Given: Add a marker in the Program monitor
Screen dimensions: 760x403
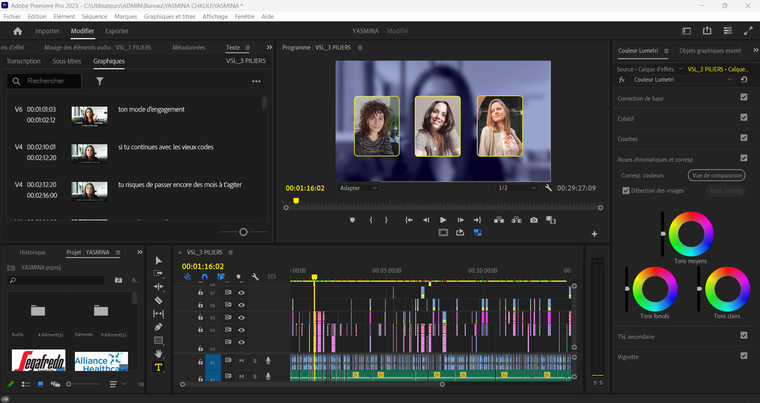Looking at the screenshot, I should pos(352,219).
